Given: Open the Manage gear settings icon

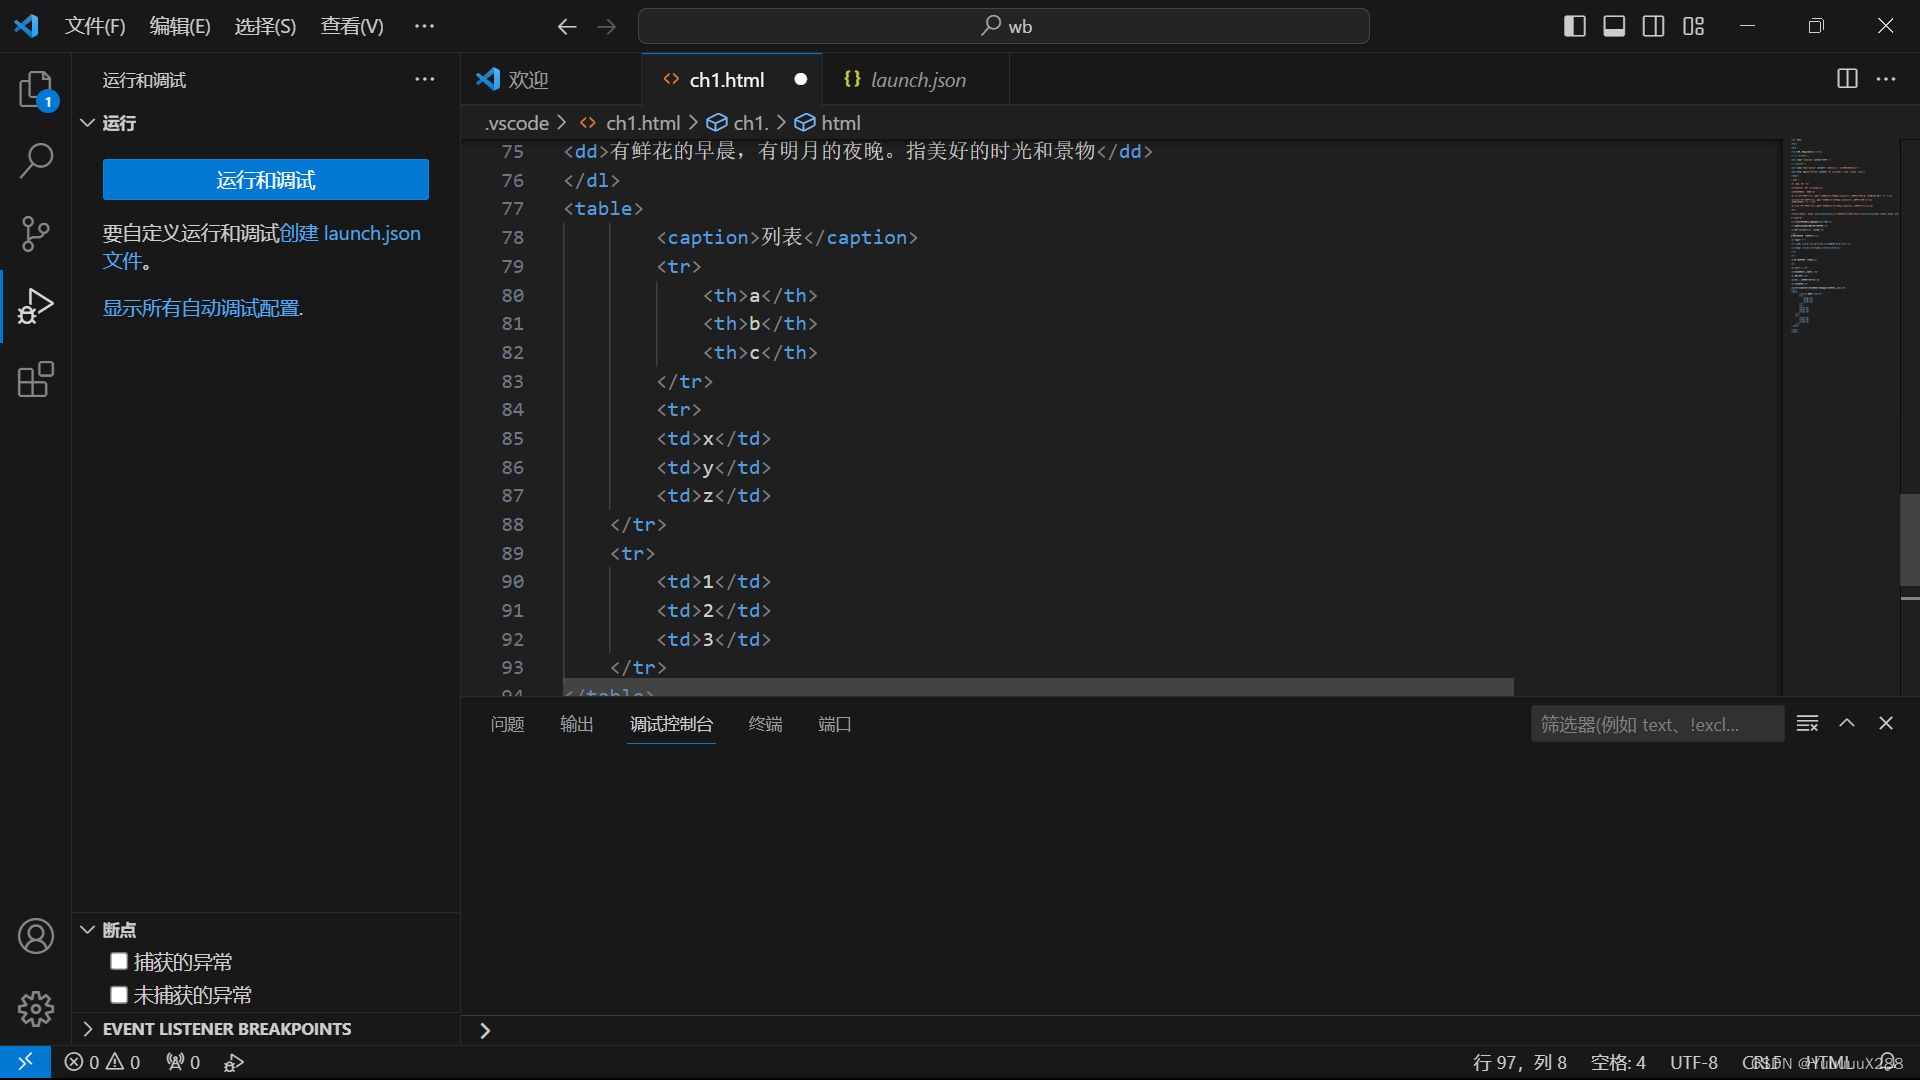Looking at the screenshot, I should 36,1008.
